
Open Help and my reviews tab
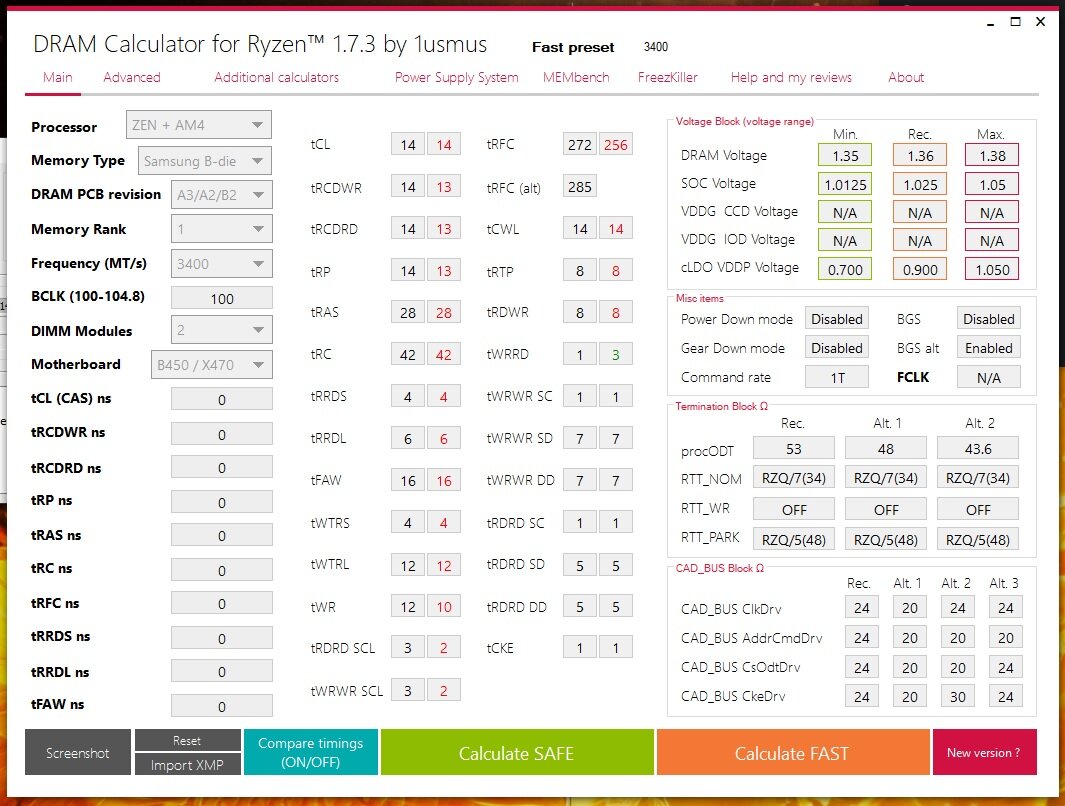click(791, 77)
